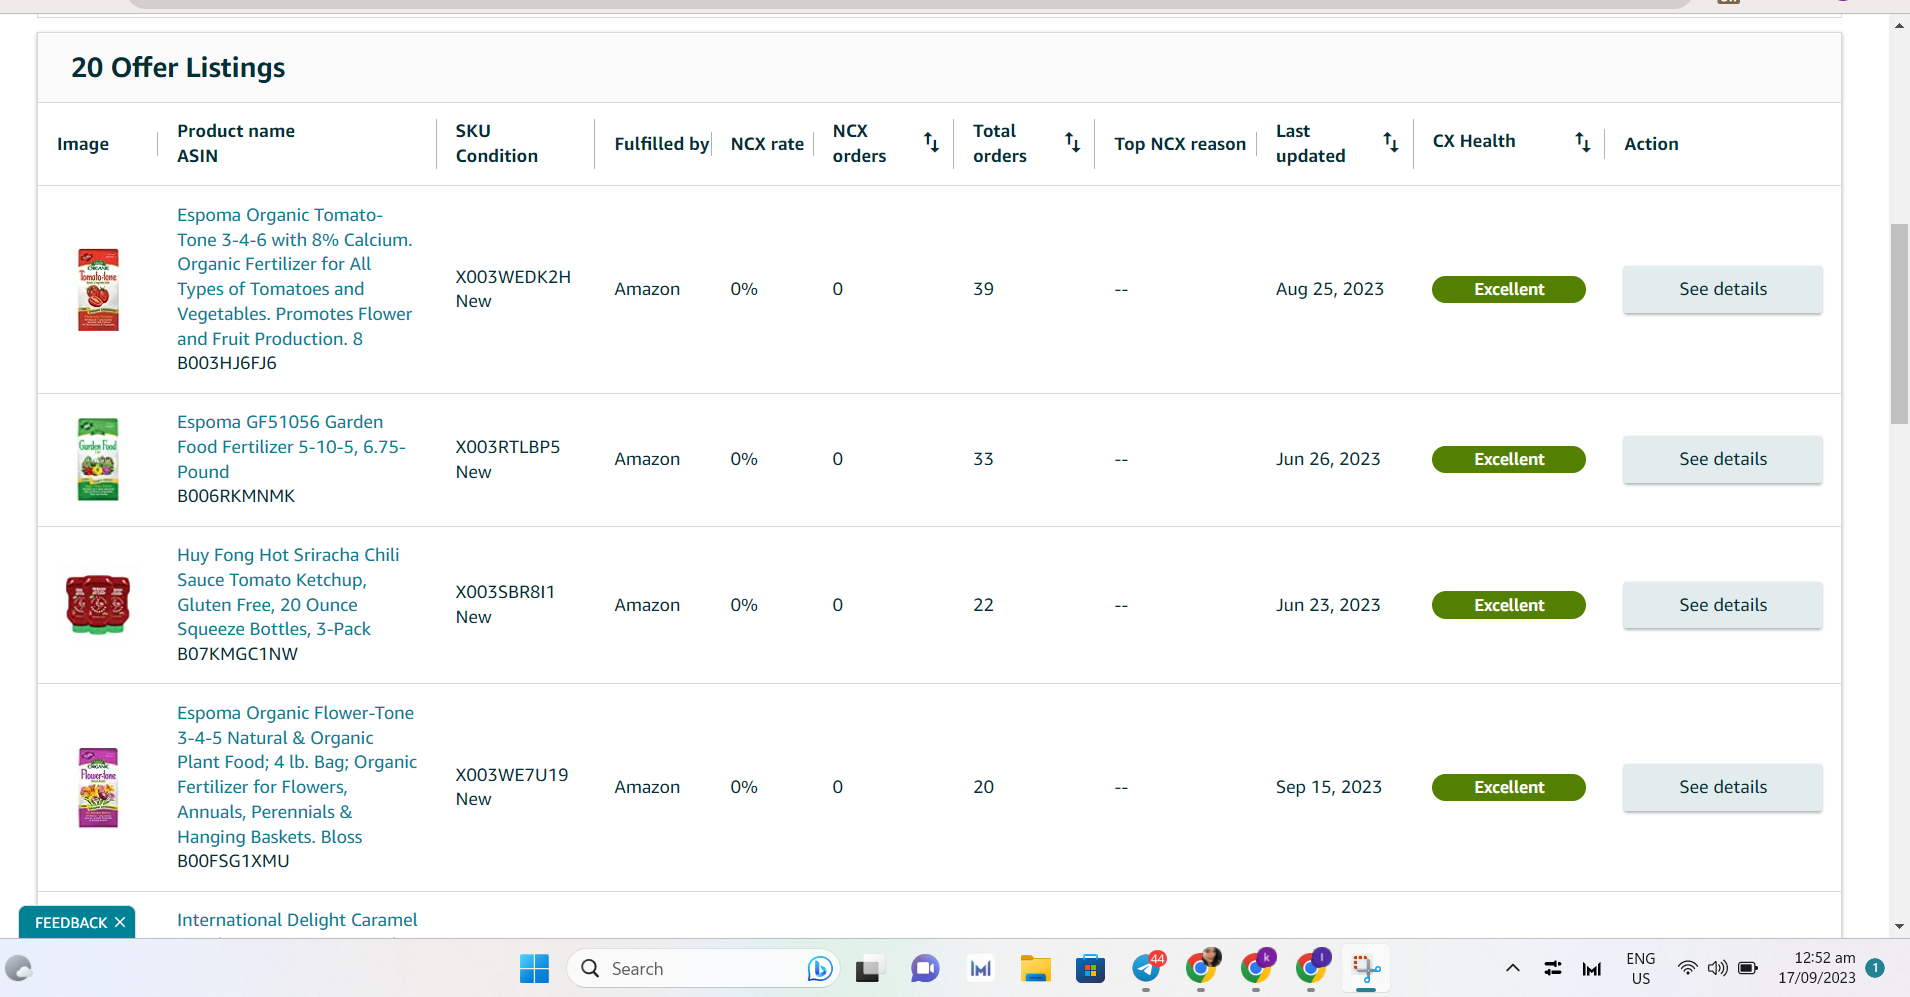Click the NCX rate column header
Screen dimensions: 1910x997
click(767, 144)
